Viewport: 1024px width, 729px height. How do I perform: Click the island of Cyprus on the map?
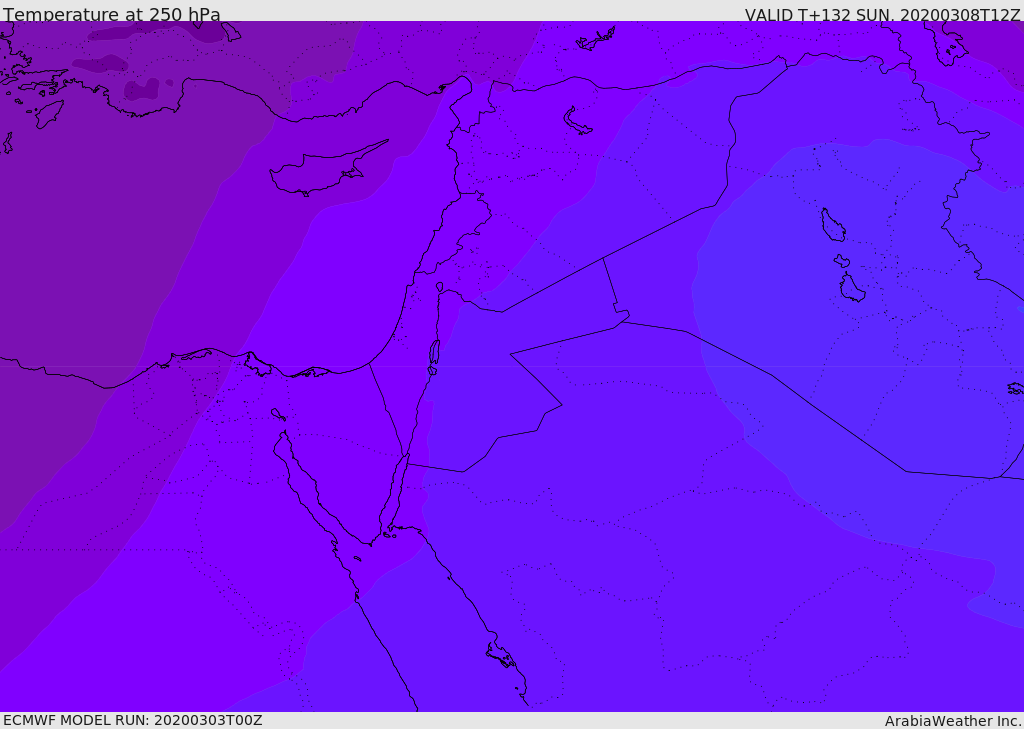click(x=318, y=173)
